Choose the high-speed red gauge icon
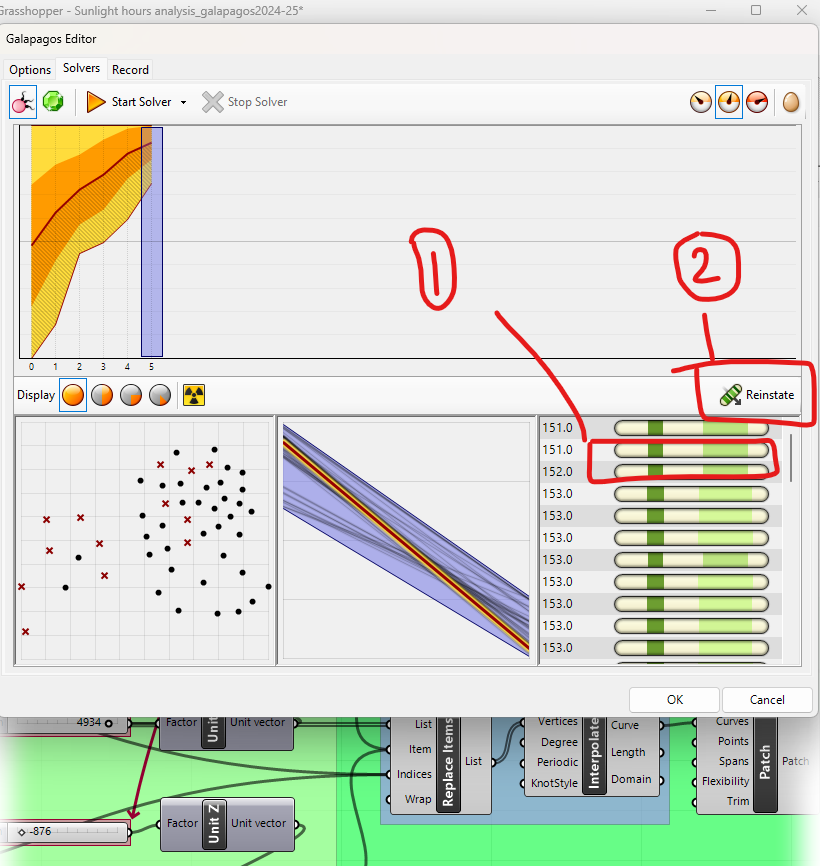 pos(757,102)
